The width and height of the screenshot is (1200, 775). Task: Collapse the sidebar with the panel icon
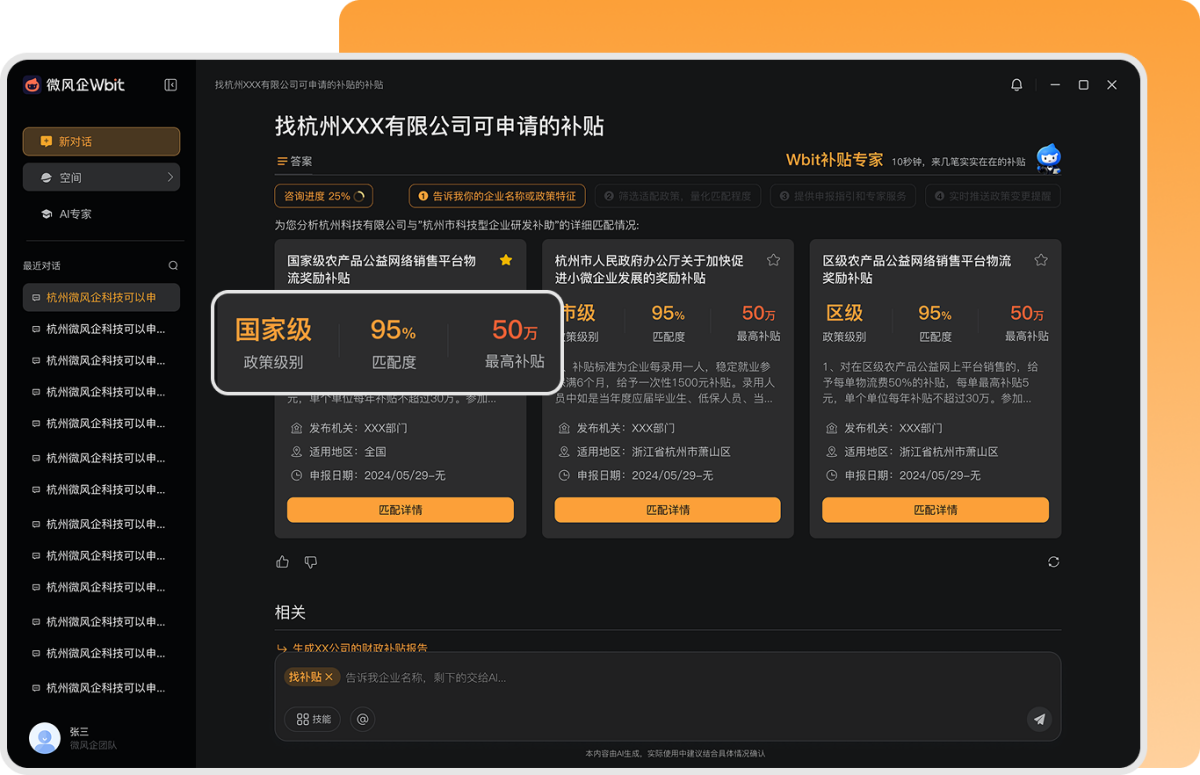click(170, 85)
